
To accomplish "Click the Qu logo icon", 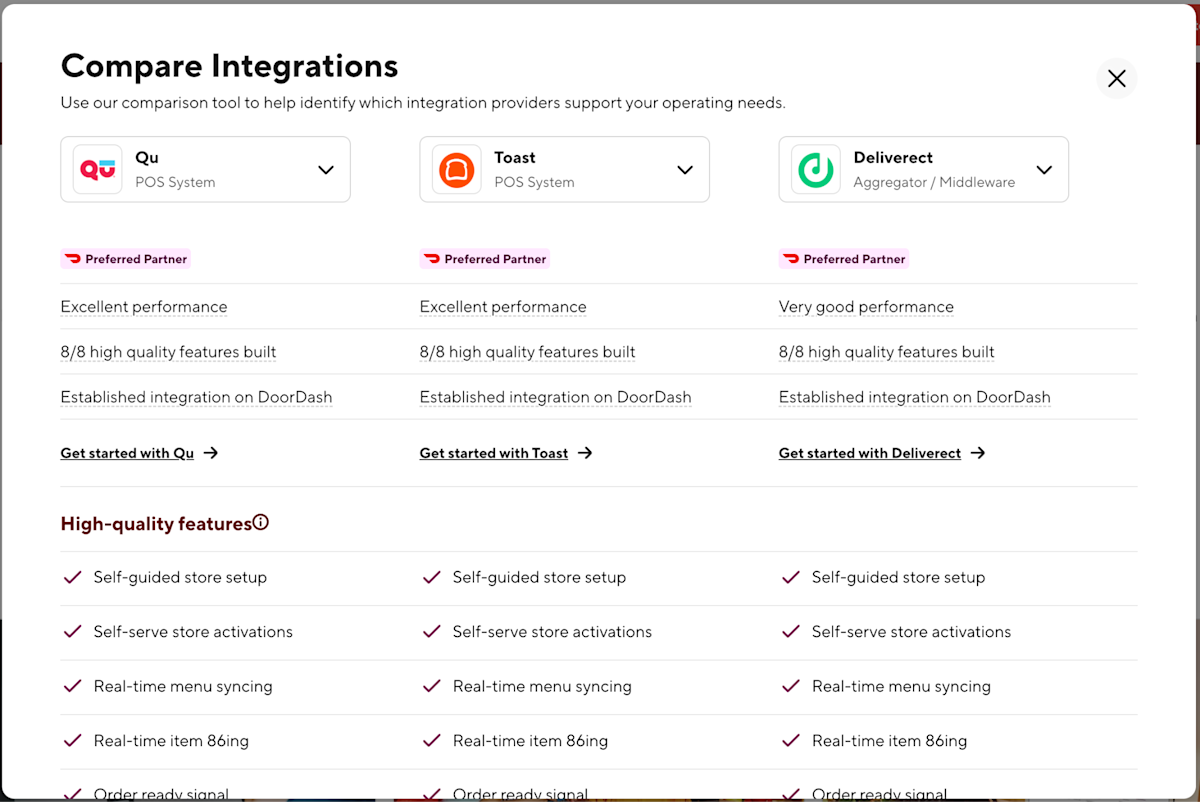I will click(98, 169).
